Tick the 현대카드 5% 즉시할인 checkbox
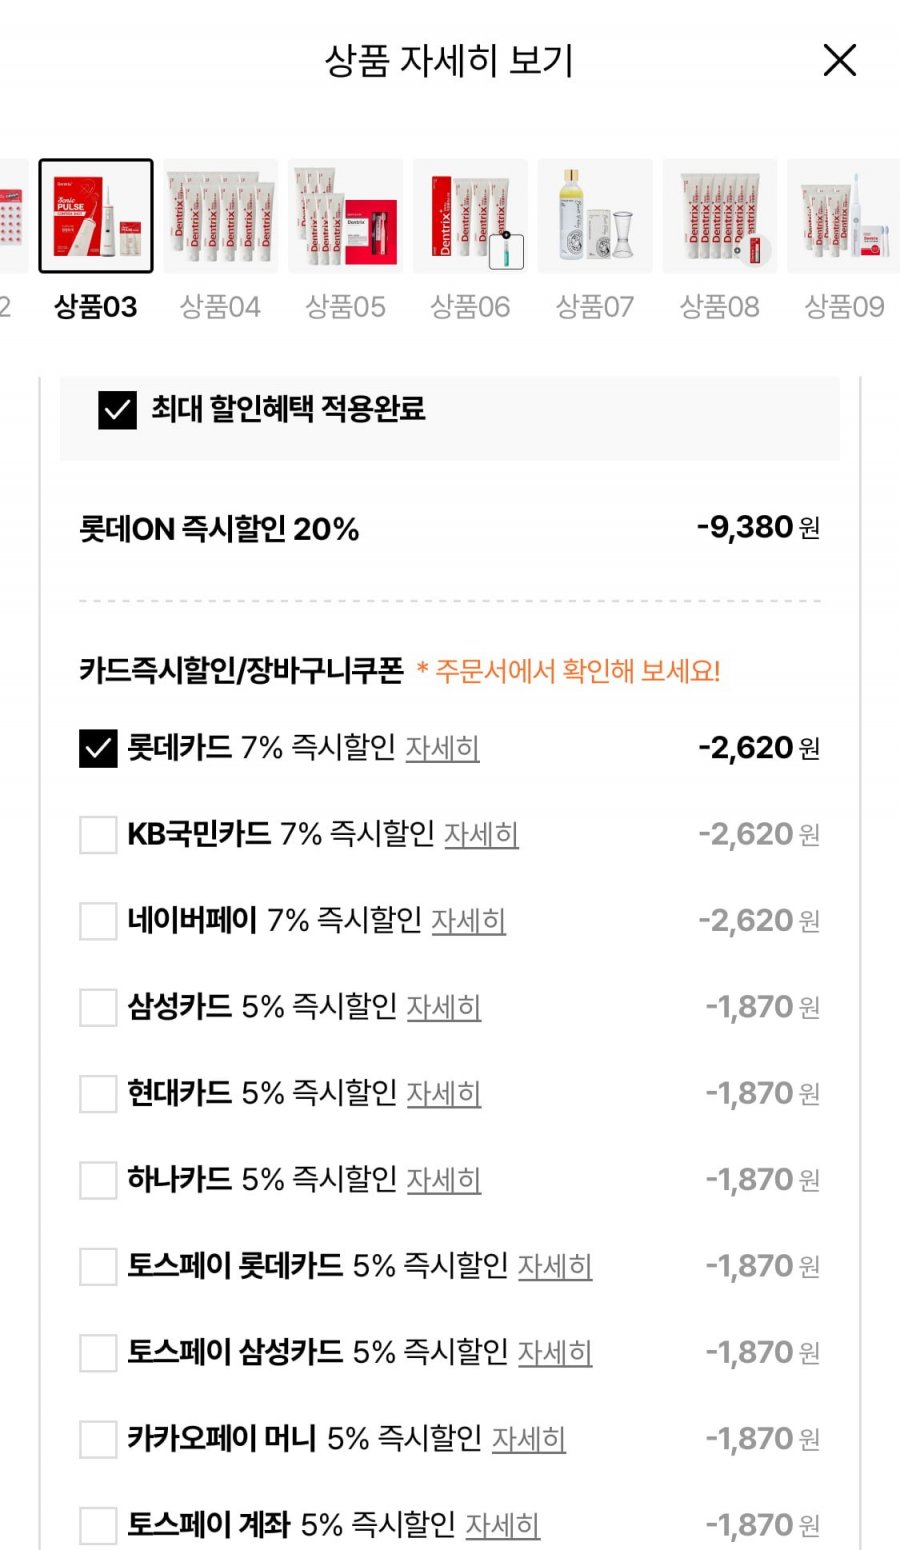The image size is (900, 1550). click(x=98, y=1094)
